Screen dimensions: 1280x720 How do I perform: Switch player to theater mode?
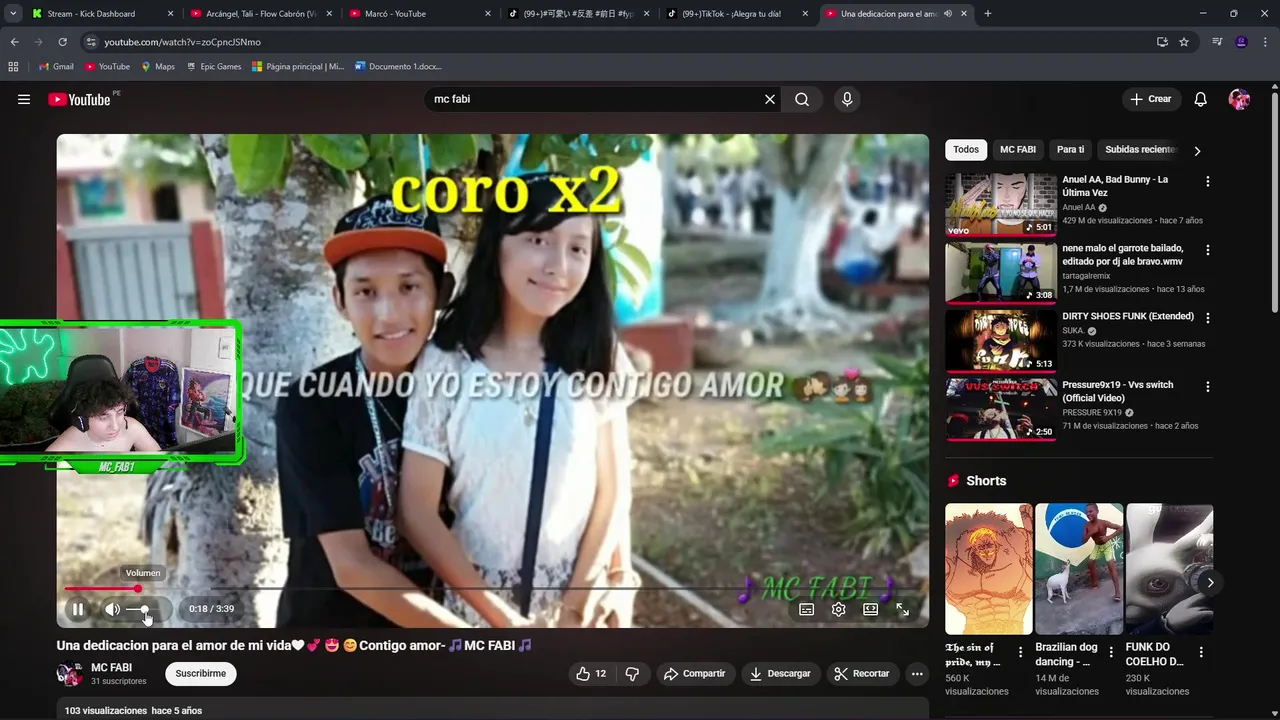[x=871, y=609]
